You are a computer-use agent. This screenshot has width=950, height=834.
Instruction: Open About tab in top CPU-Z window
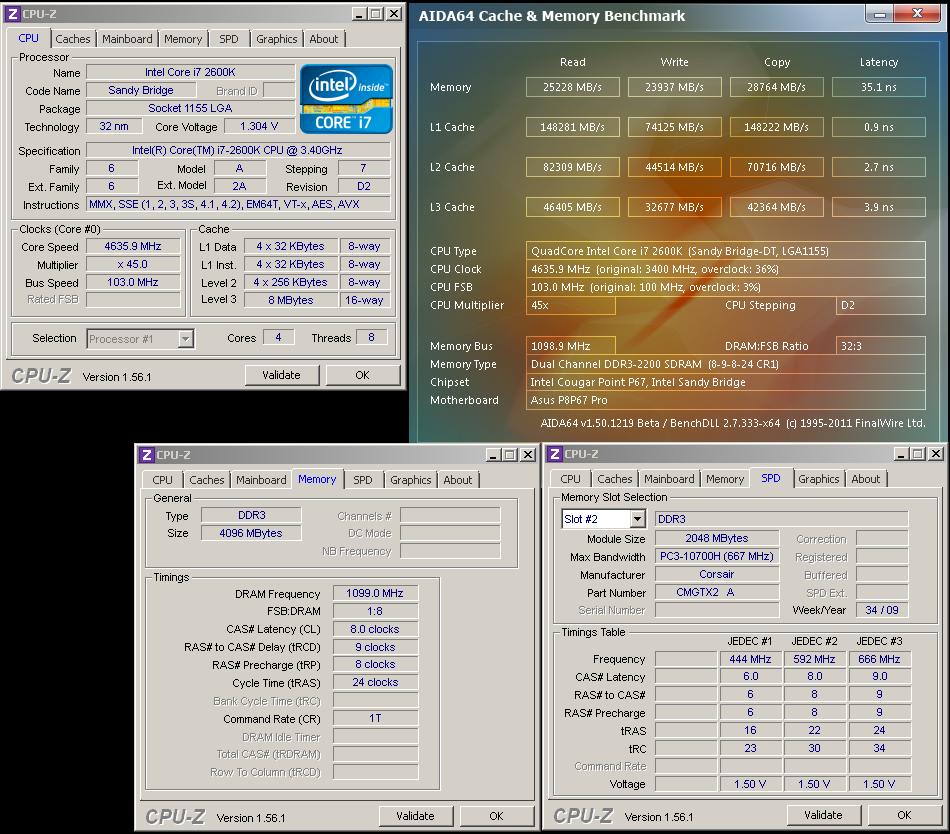(324, 39)
